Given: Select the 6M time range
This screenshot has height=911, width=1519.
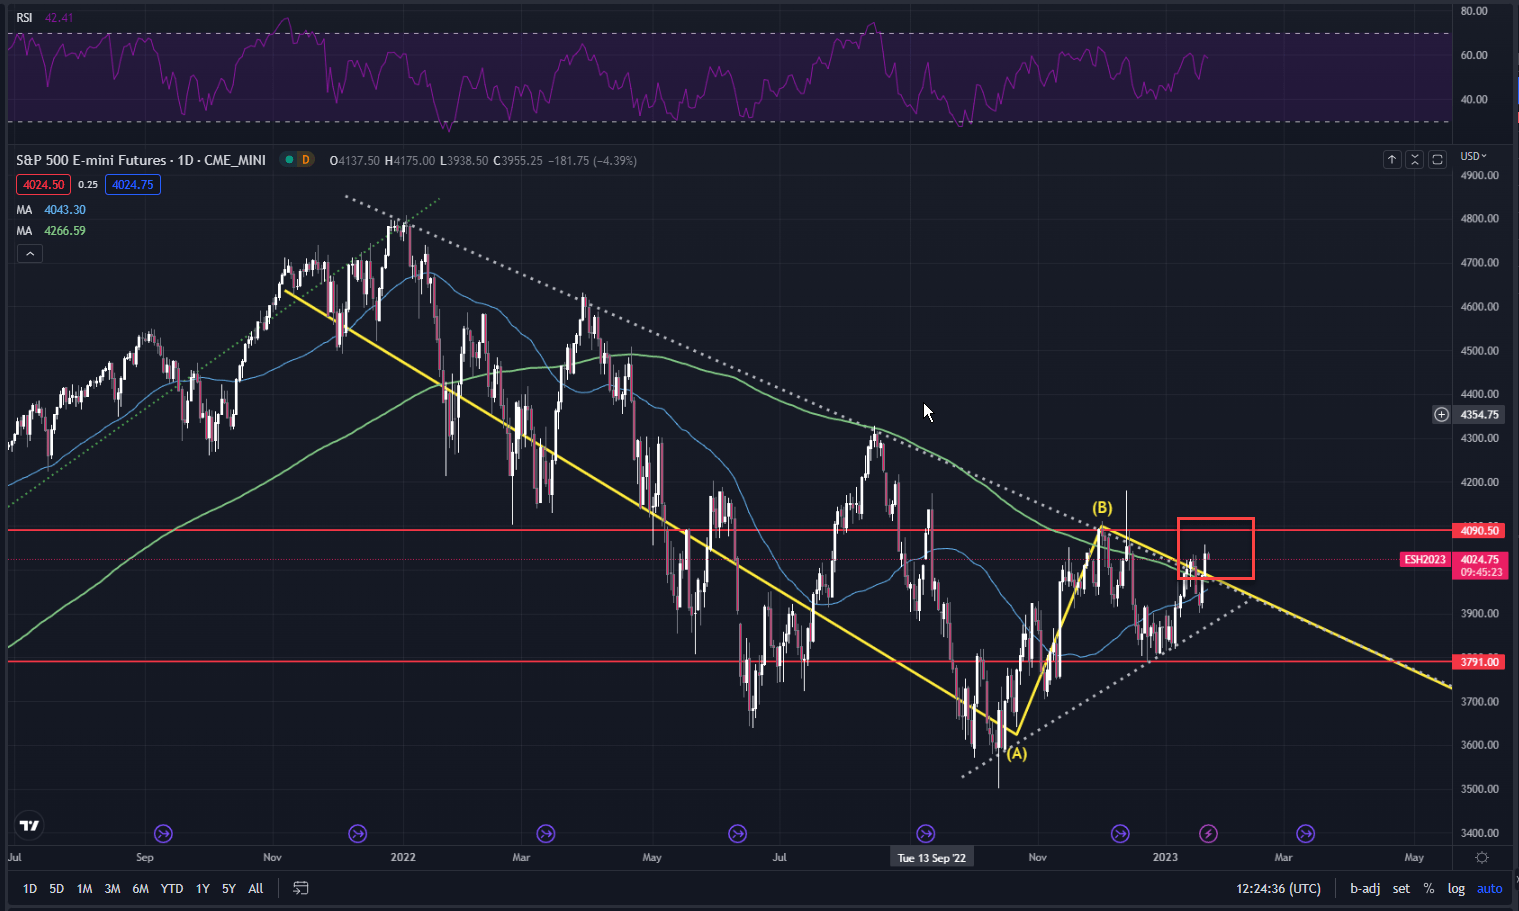Looking at the screenshot, I should 140,888.
